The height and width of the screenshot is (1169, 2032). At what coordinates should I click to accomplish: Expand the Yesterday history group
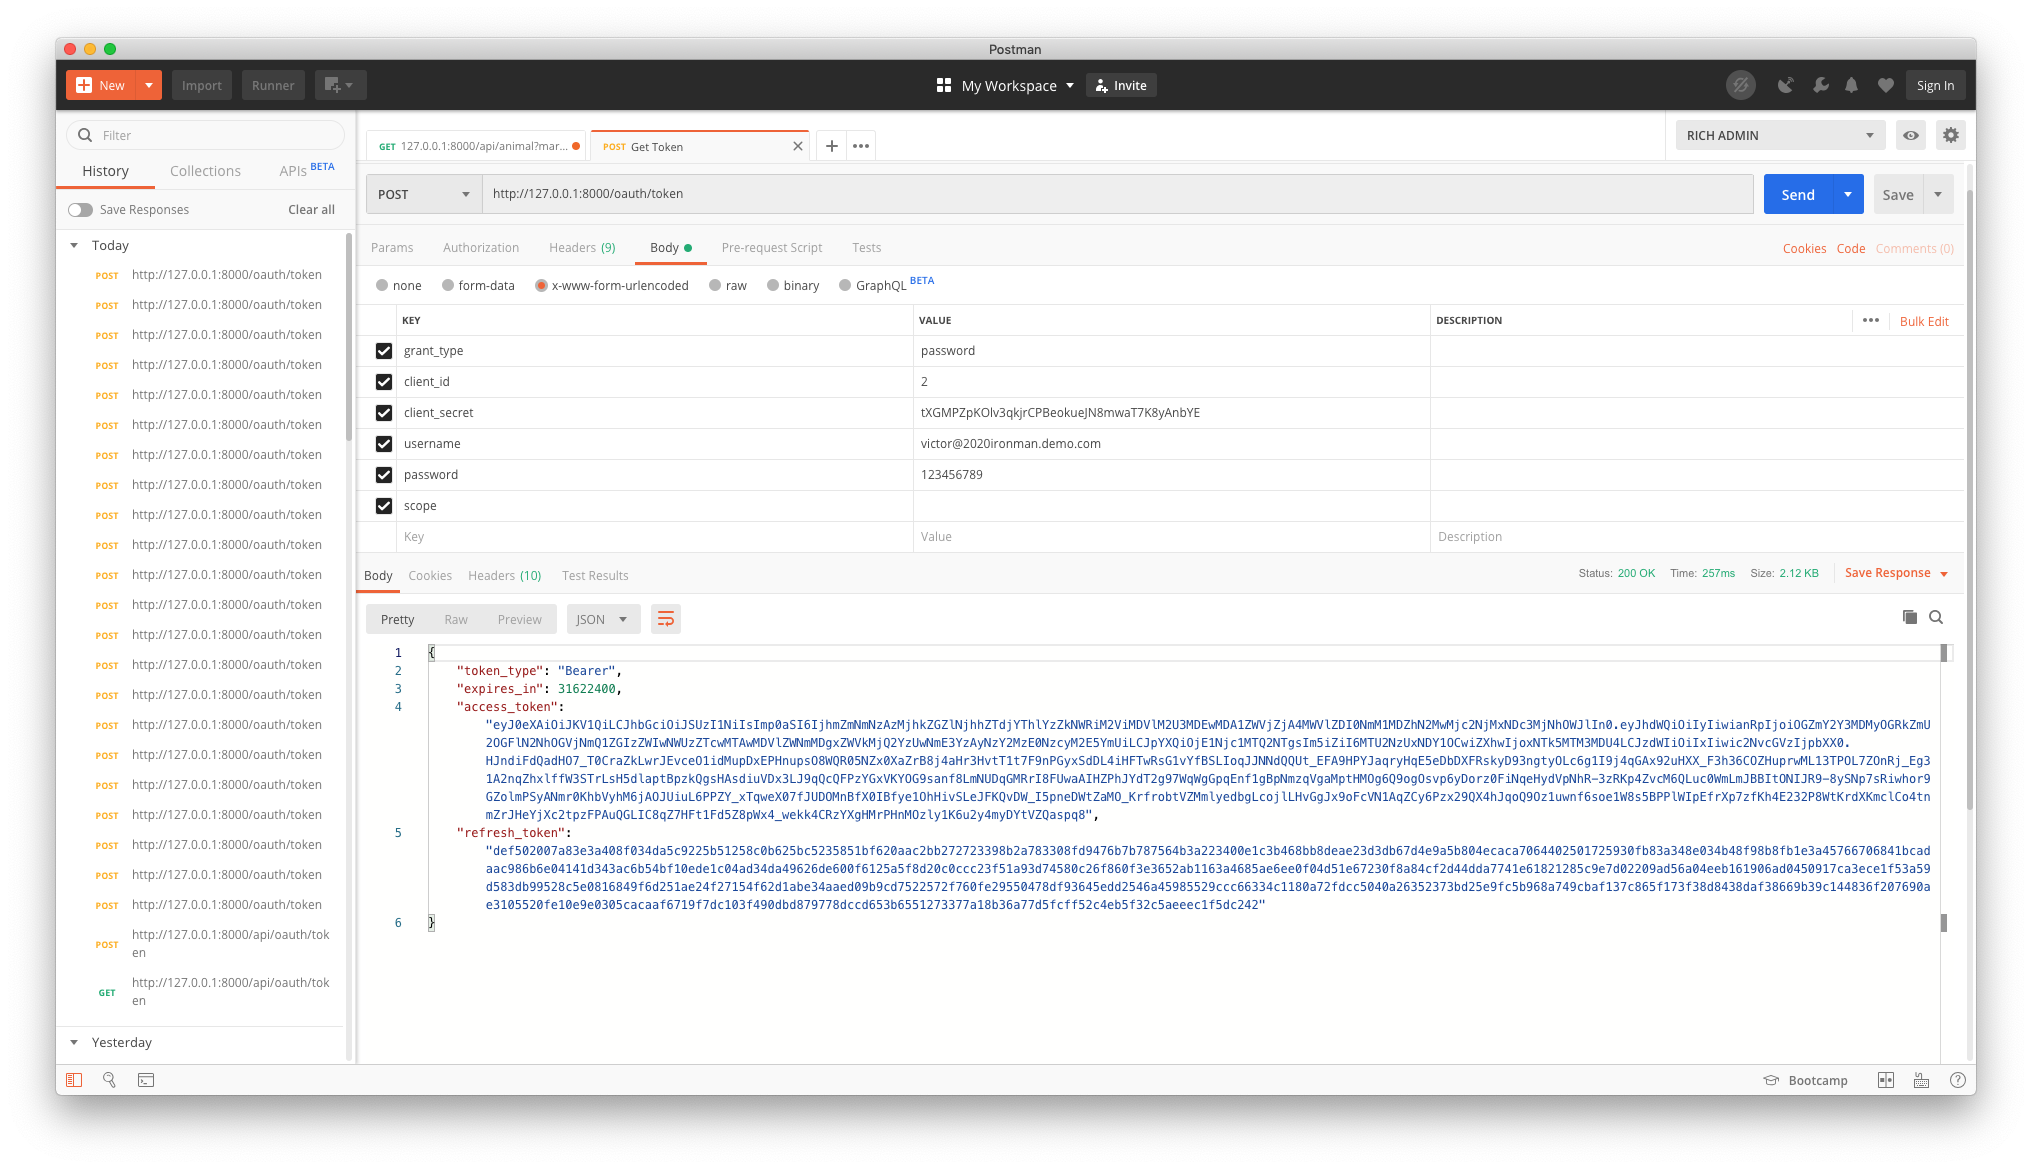pyautogui.click(x=74, y=1042)
